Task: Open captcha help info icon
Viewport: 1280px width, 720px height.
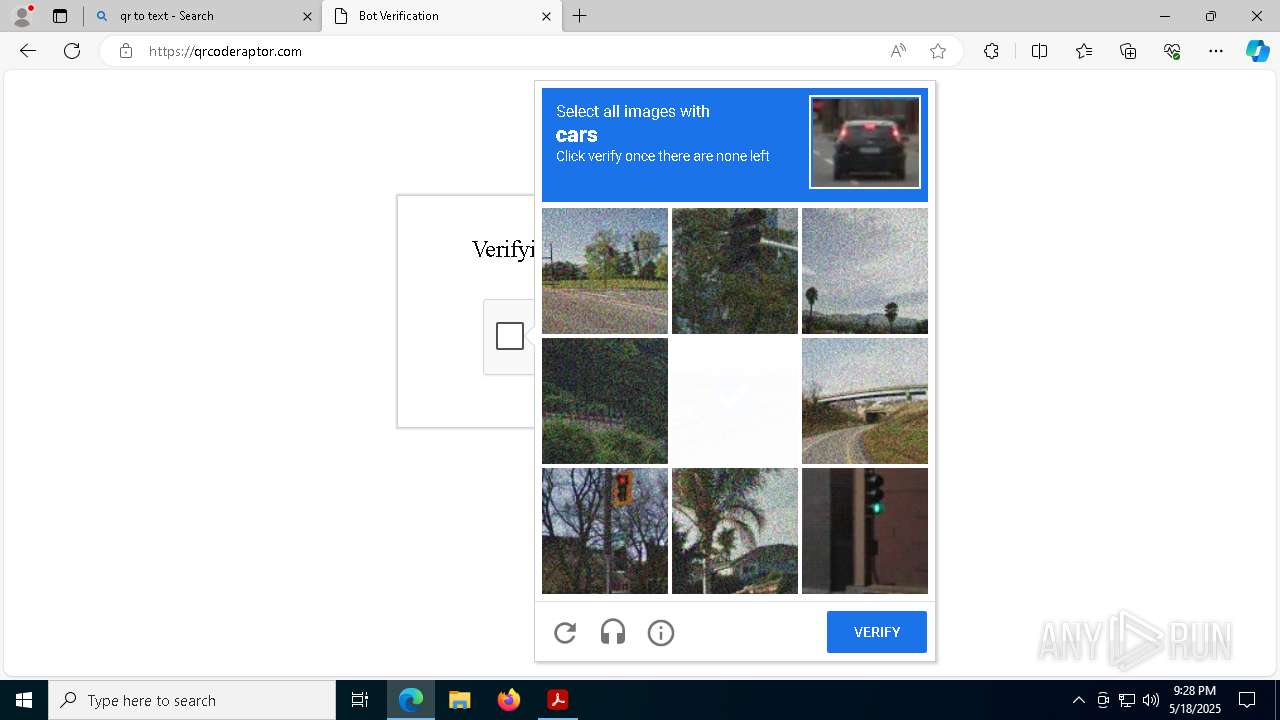Action: [661, 632]
